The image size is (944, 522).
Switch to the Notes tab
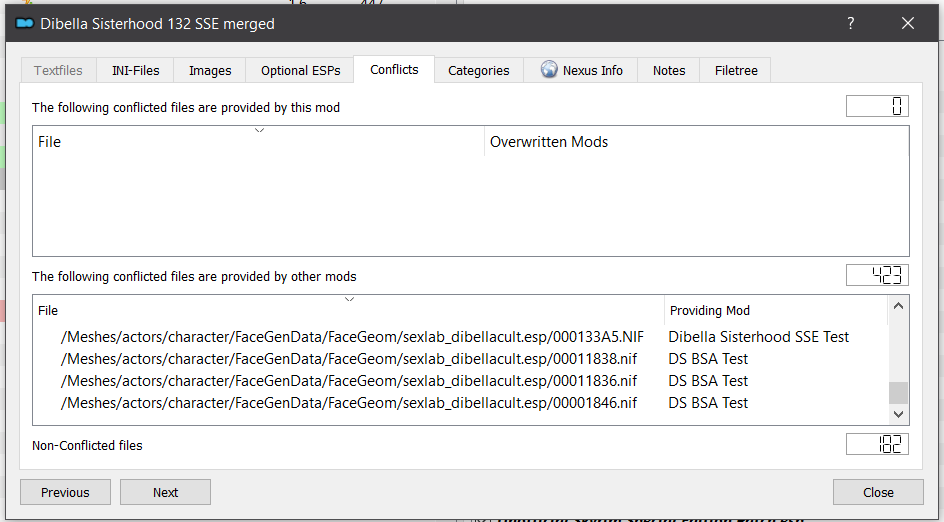(x=669, y=70)
